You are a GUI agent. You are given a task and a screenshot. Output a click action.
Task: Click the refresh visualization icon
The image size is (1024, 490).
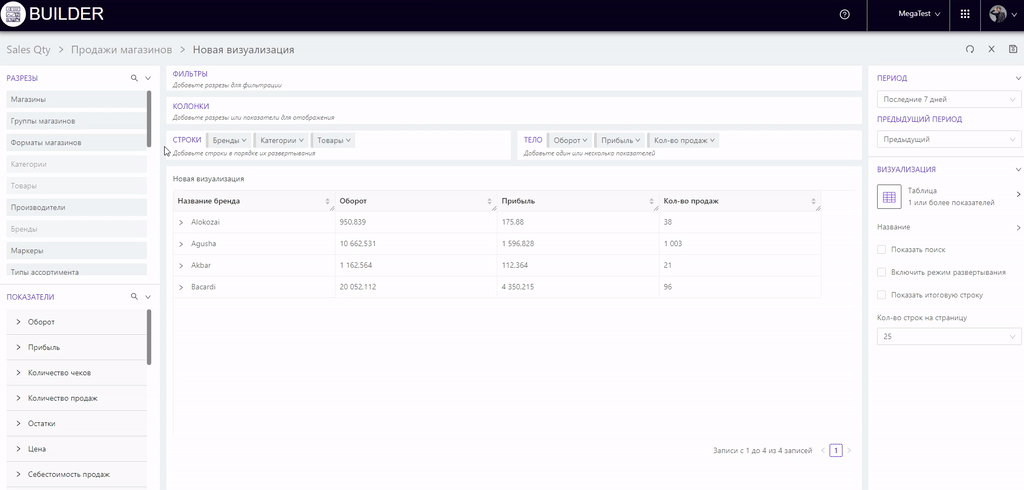tap(969, 49)
